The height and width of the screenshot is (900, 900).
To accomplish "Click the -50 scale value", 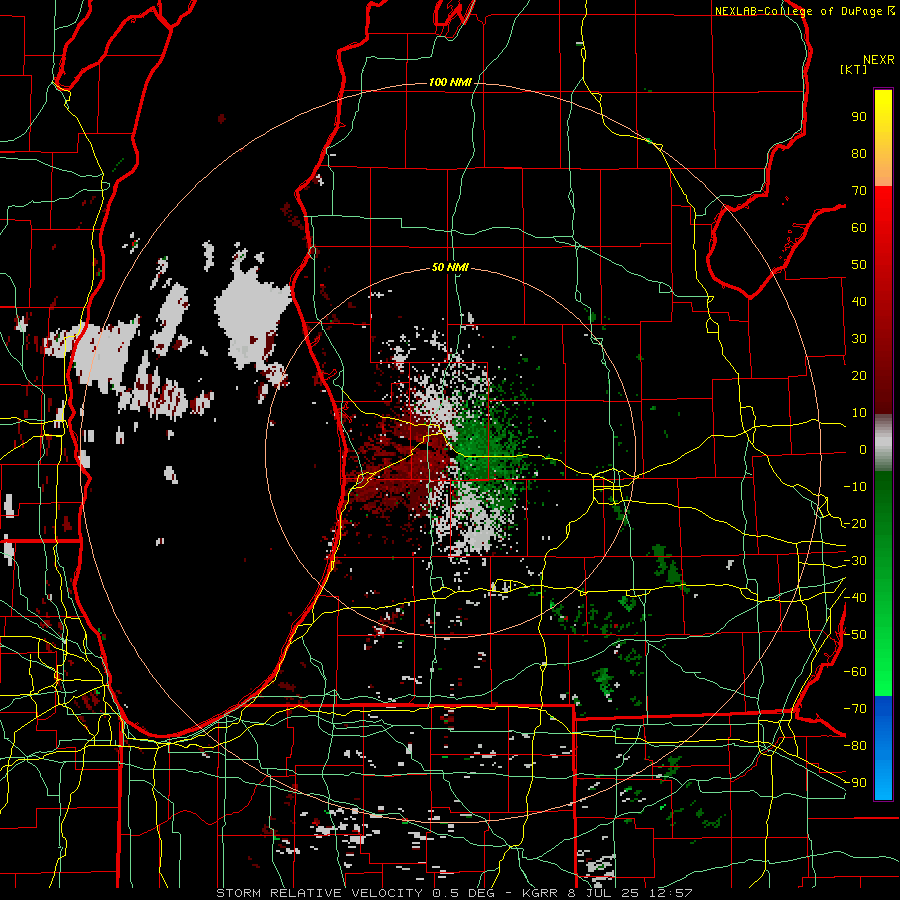I will point(855,635).
